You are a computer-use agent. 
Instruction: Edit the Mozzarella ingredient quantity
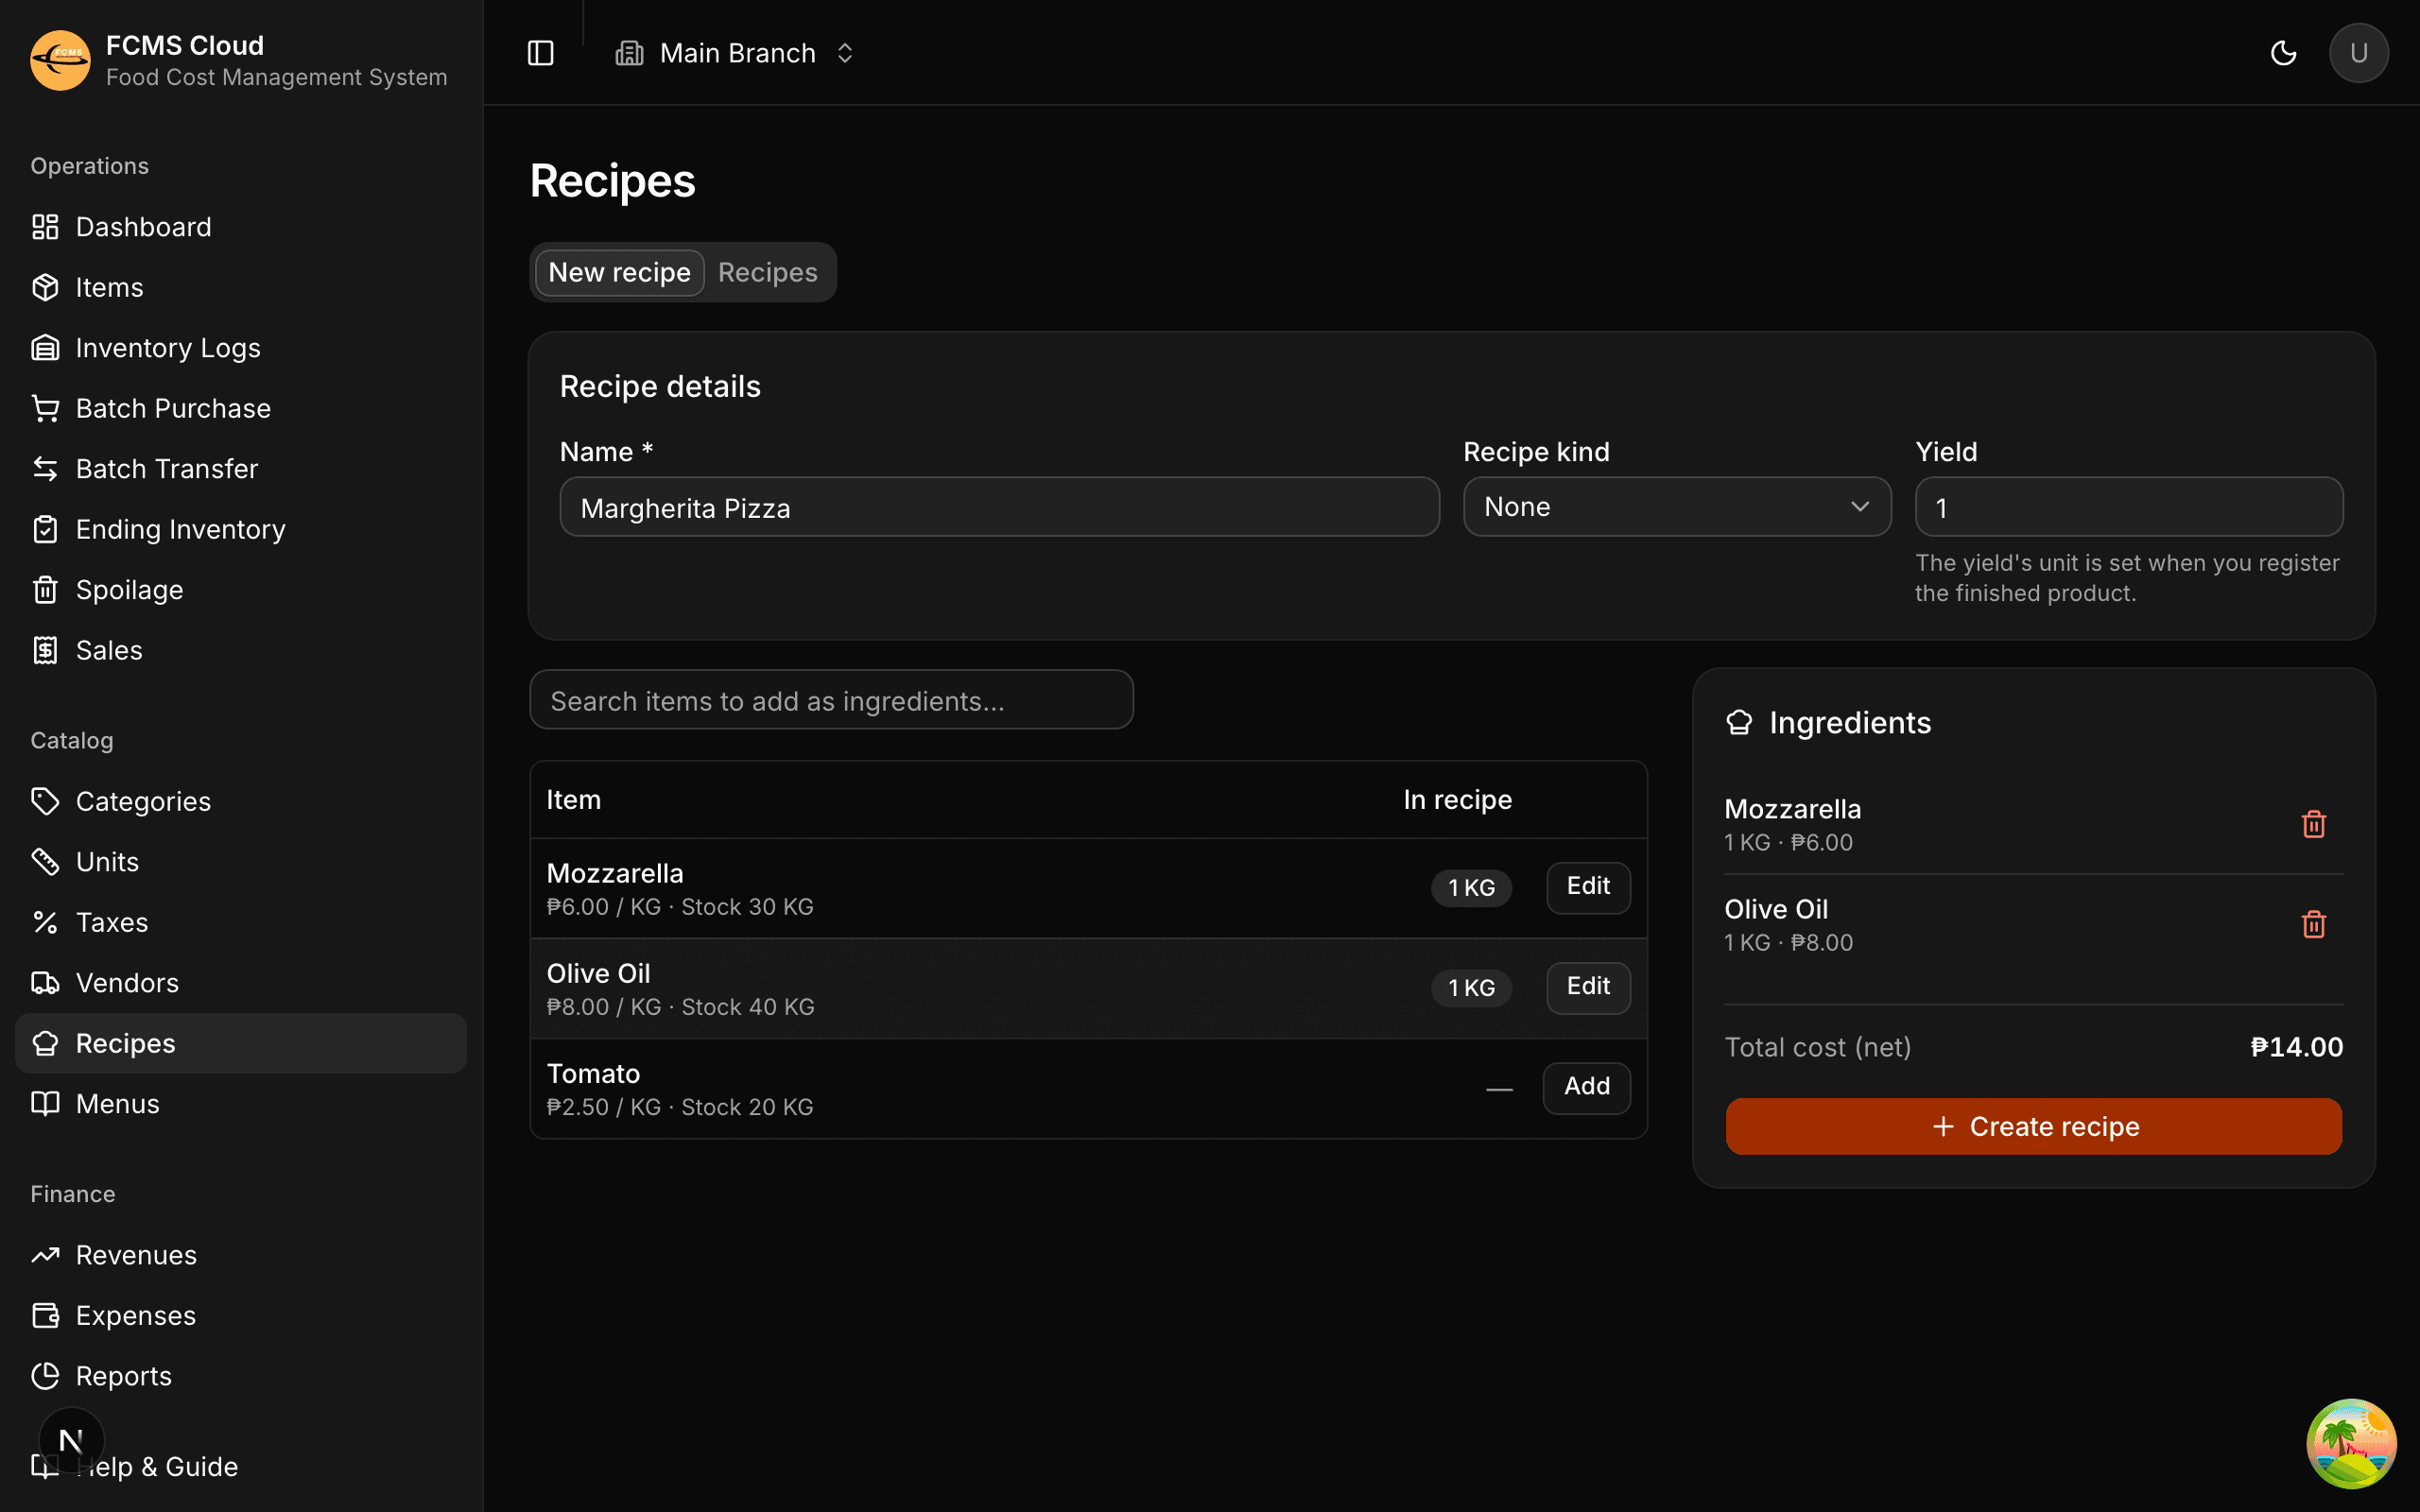tap(1588, 887)
